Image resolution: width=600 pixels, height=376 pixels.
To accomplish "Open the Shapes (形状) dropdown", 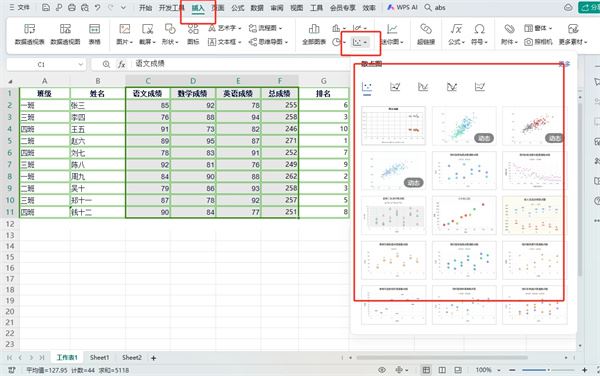I will (x=170, y=34).
